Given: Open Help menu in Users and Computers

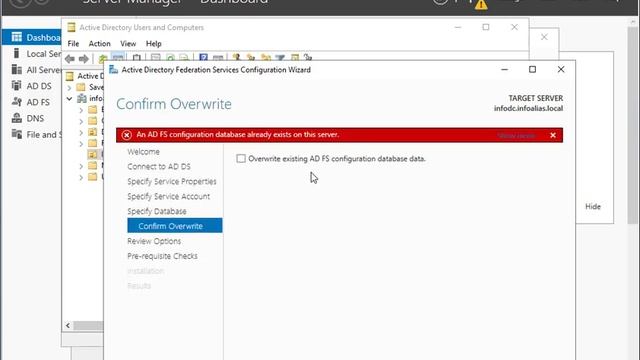Looking at the screenshot, I should click(x=153, y=43).
